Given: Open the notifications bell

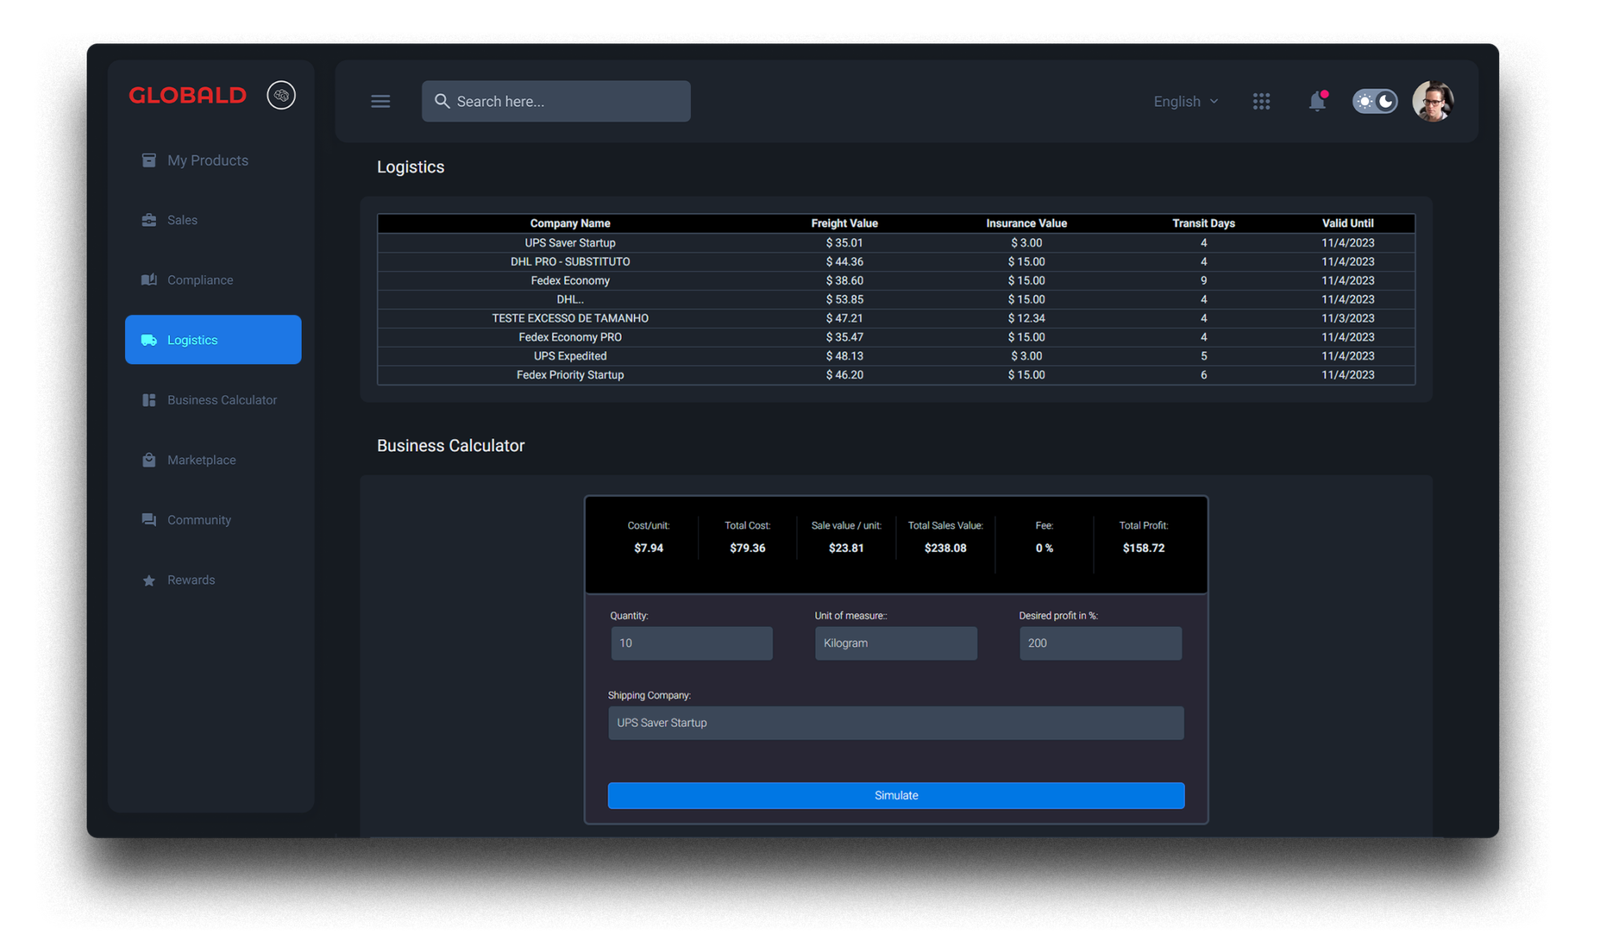Looking at the screenshot, I should click(x=1317, y=101).
